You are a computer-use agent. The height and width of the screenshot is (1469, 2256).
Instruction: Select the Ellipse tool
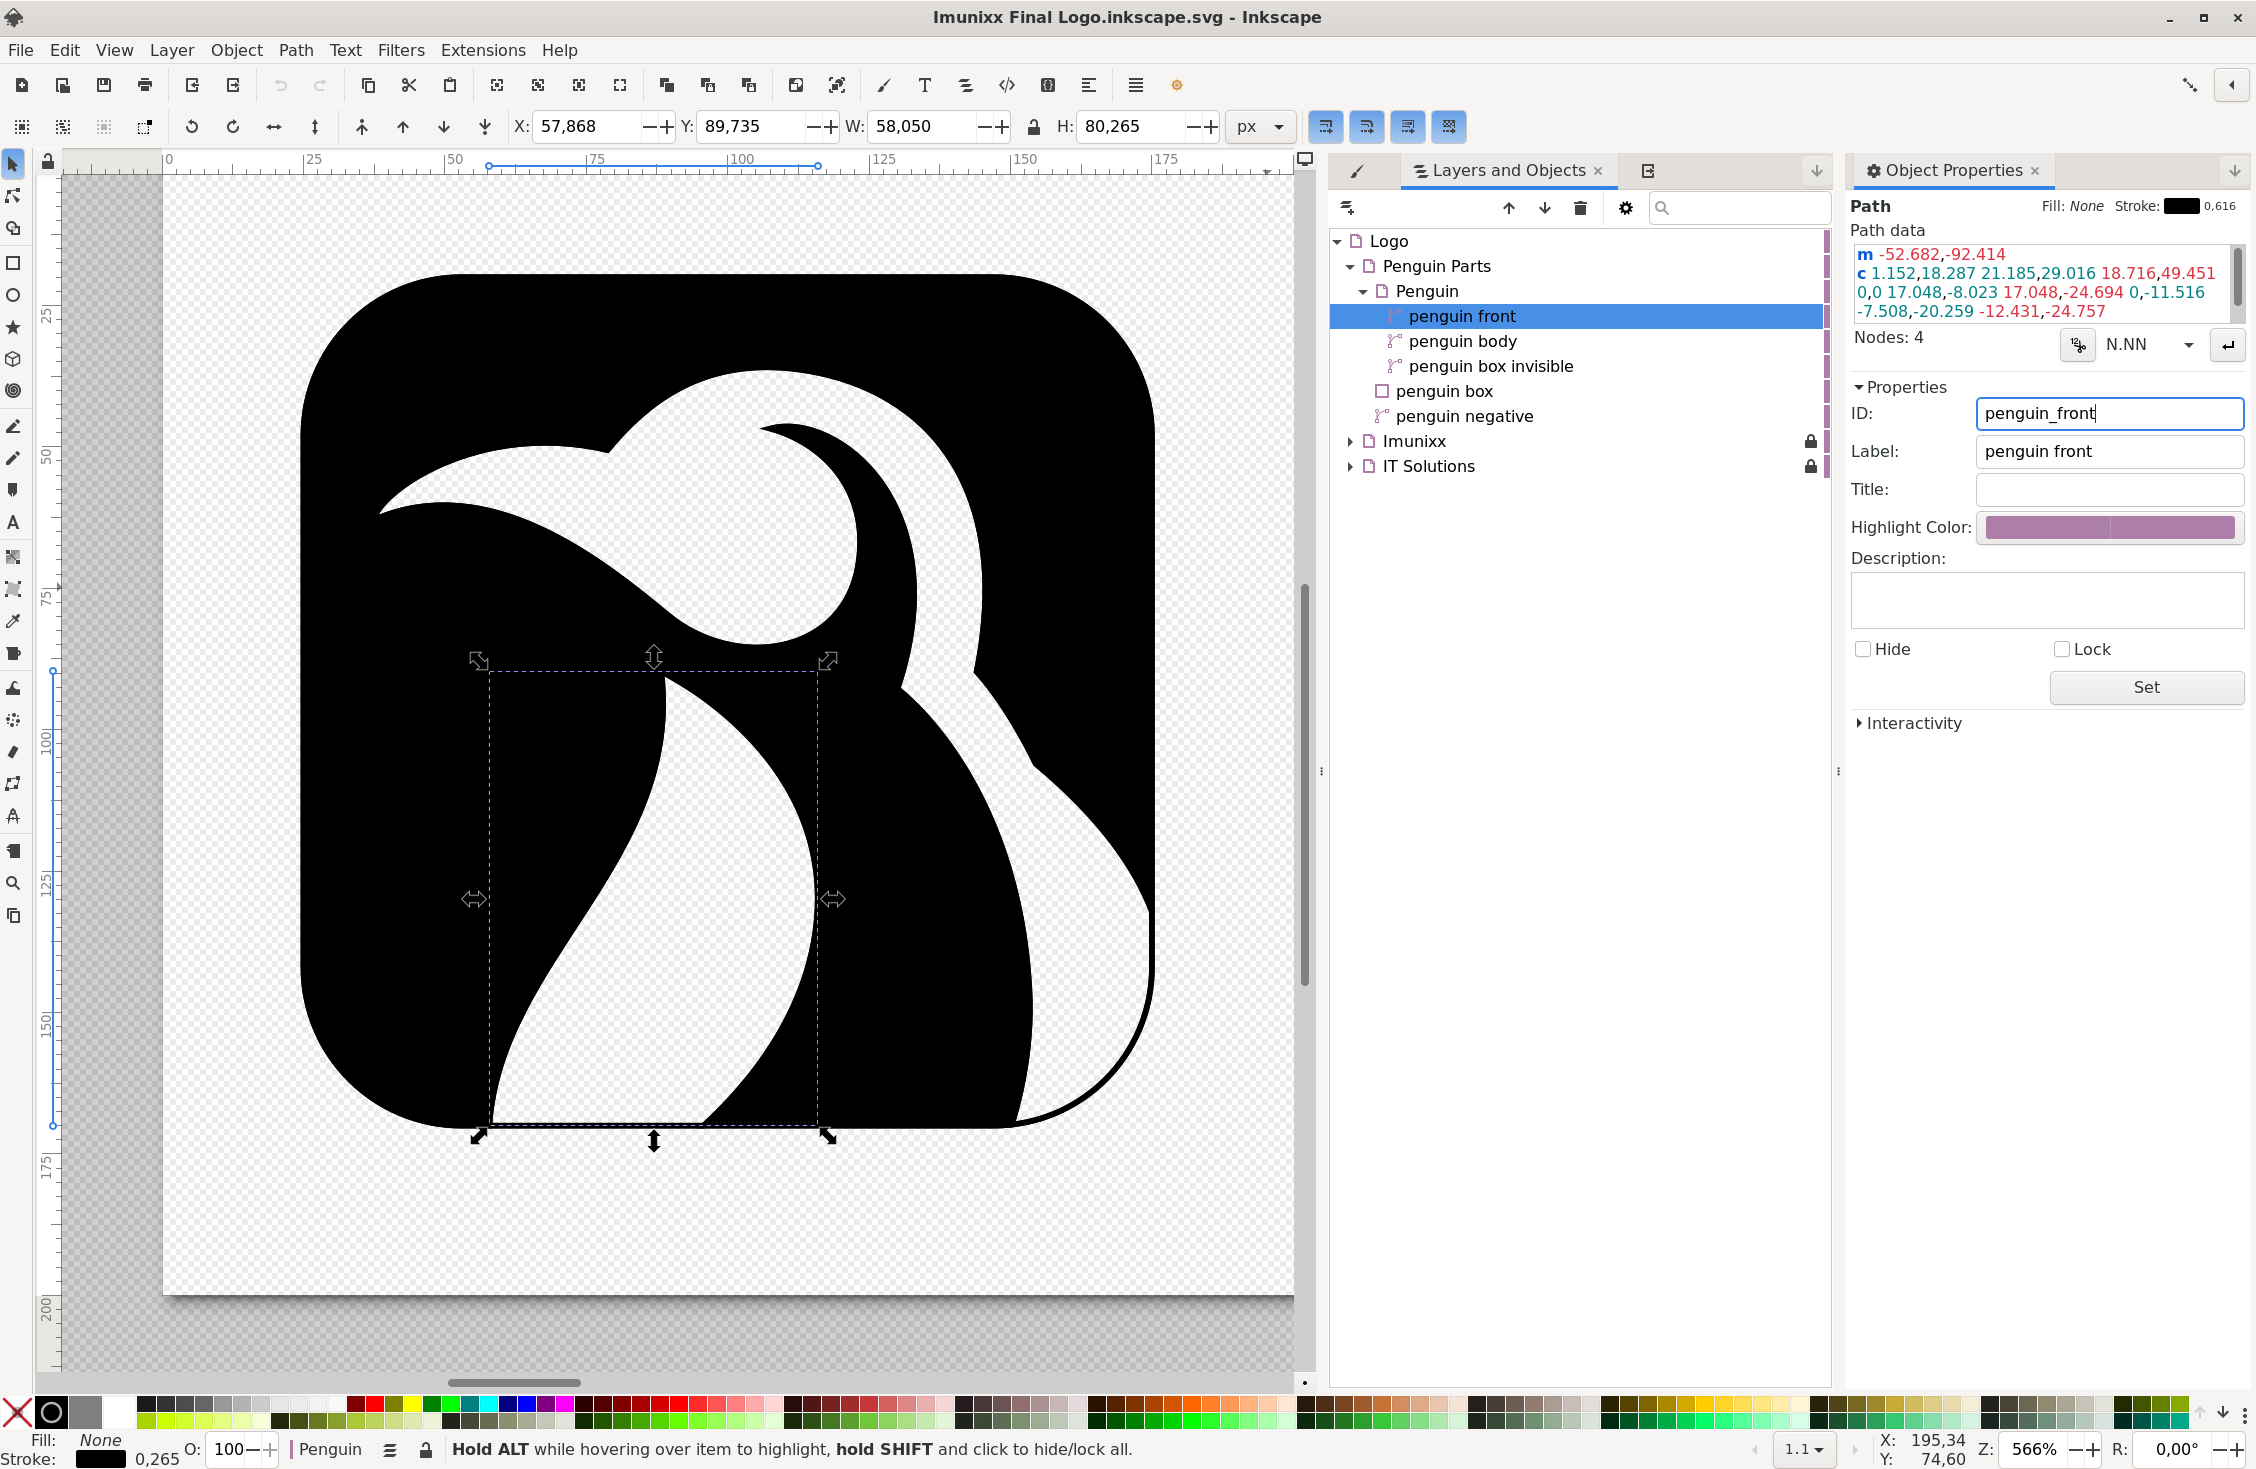(x=13, y=295)
